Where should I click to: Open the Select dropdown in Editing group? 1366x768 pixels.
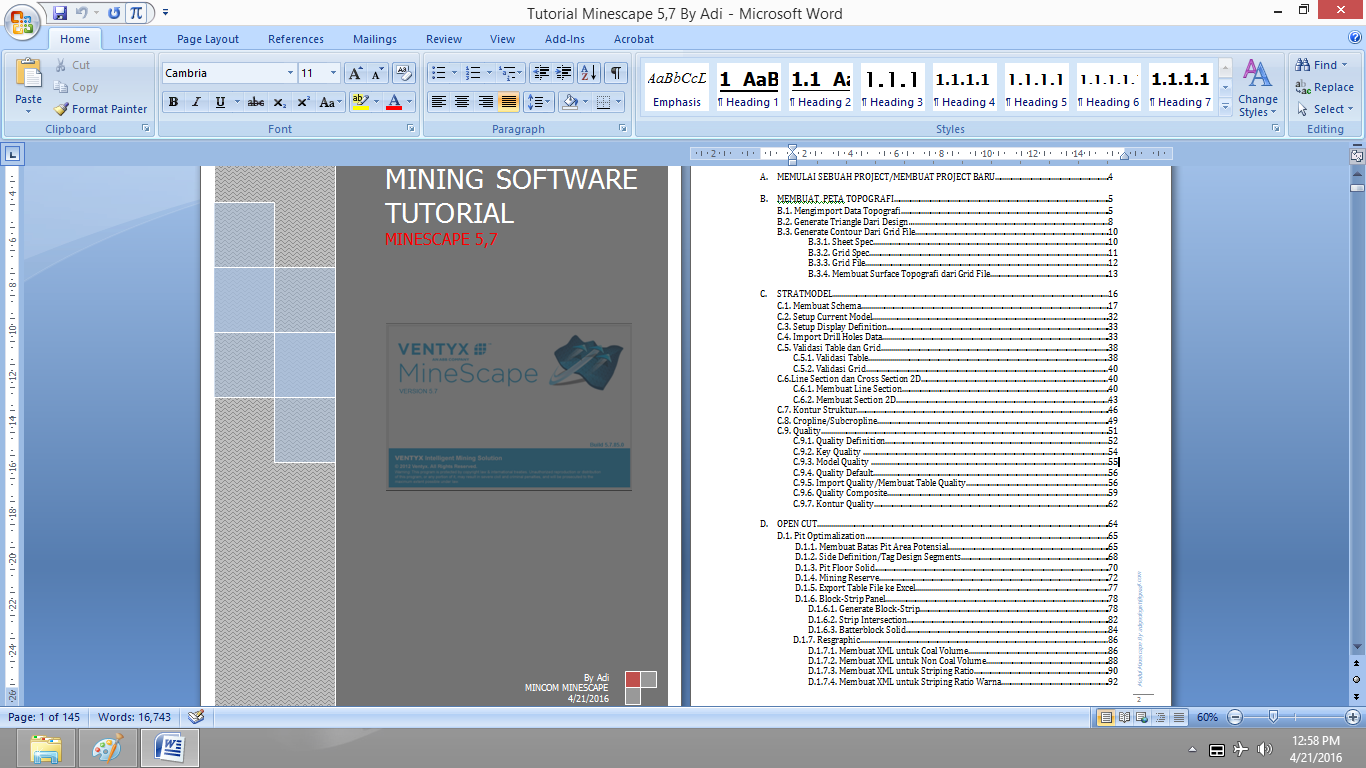[x=1325, y=109]
